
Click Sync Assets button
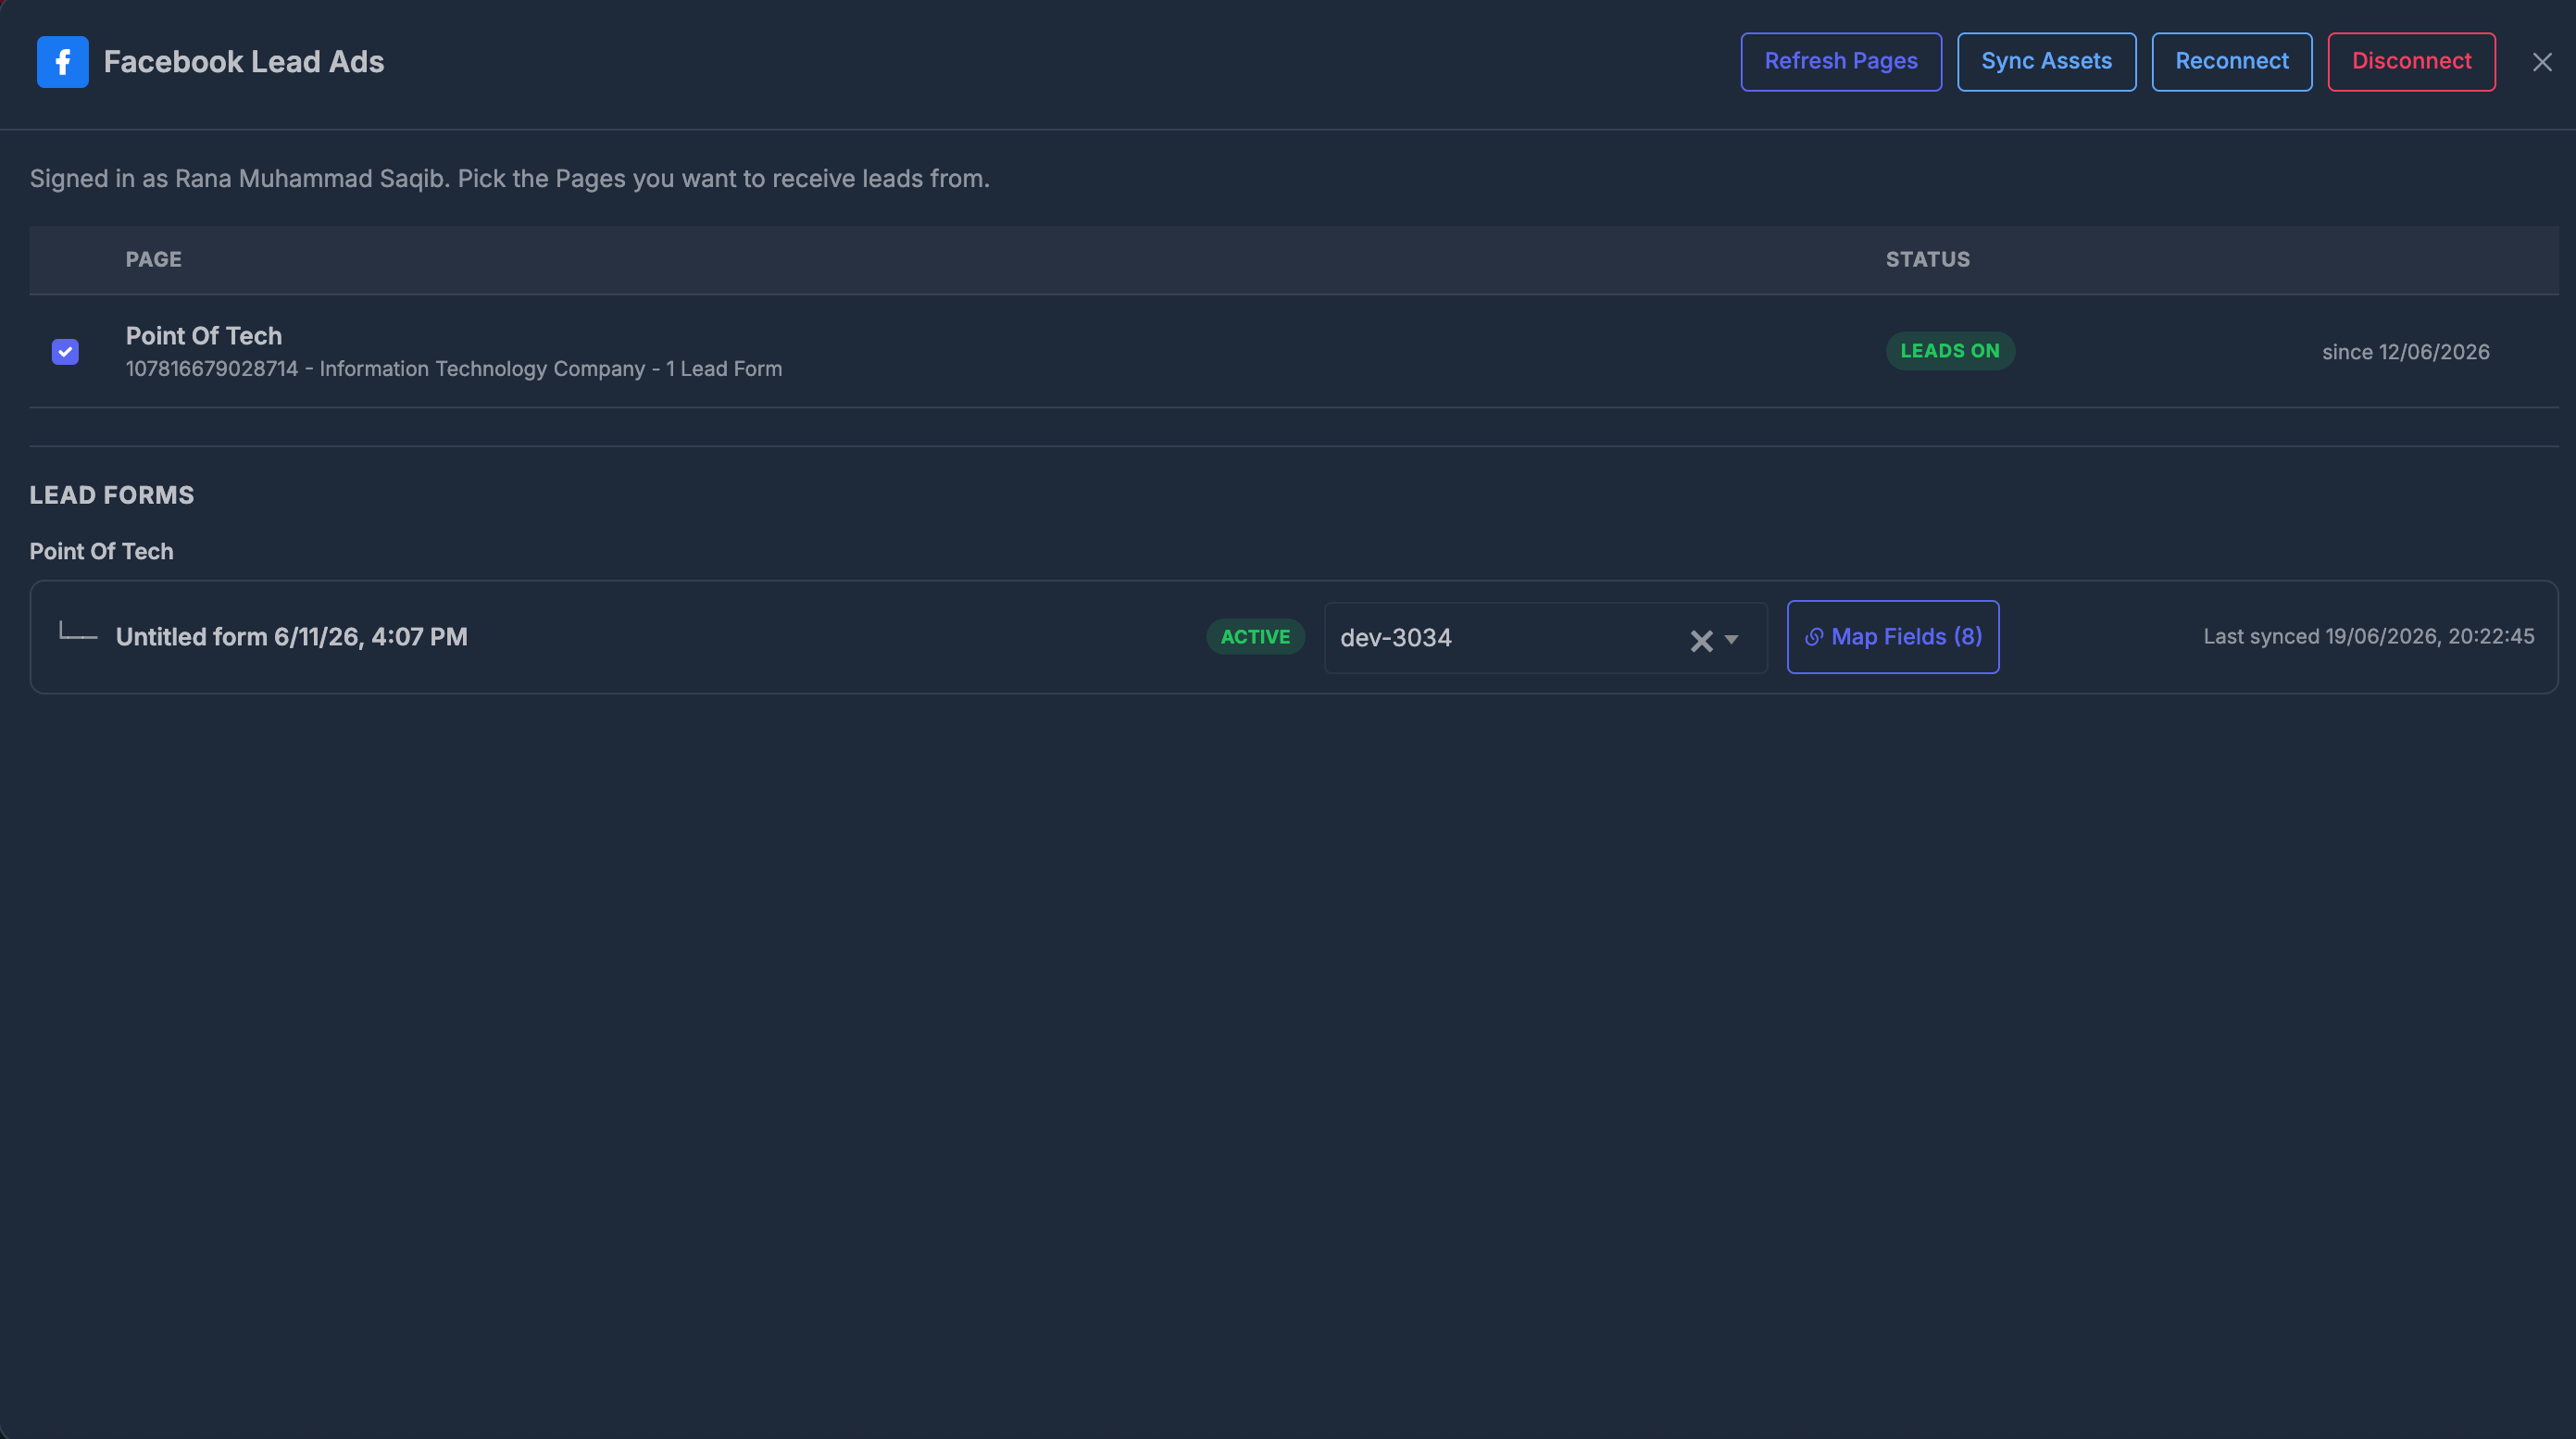tap(2046, 62)
